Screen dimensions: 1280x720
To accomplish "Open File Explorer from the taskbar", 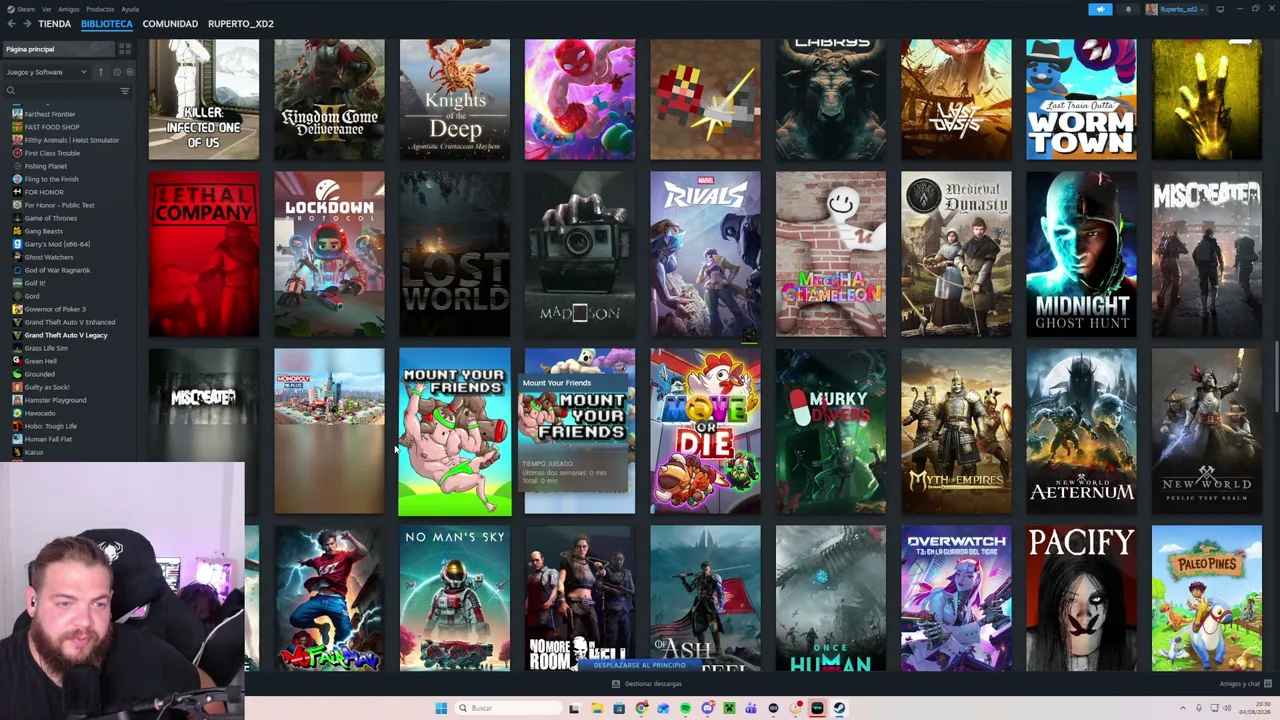I will [597, 708].
